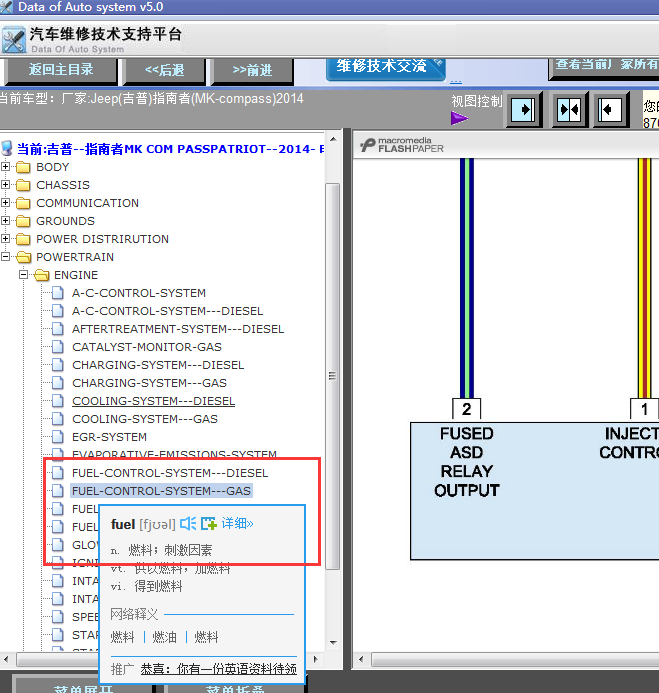Open AFTERTREATMENT-SYSTEM---DIESEL document

tap(178, 329)
